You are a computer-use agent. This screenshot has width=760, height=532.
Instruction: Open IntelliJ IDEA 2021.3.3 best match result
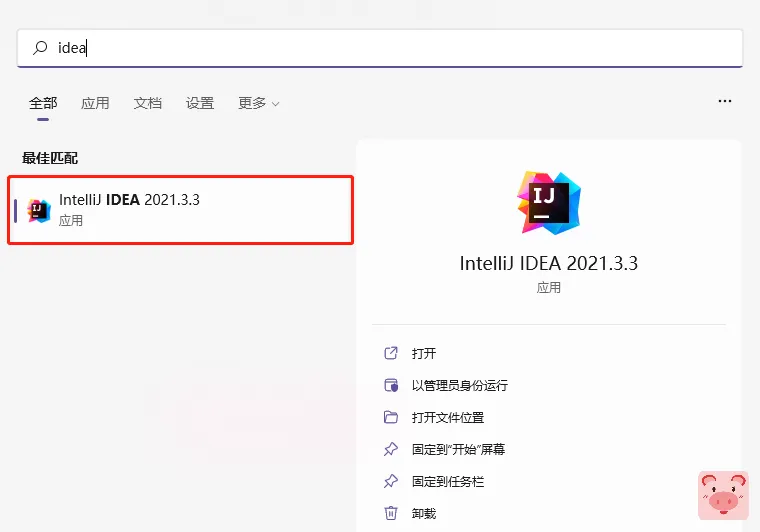(181, 210)
